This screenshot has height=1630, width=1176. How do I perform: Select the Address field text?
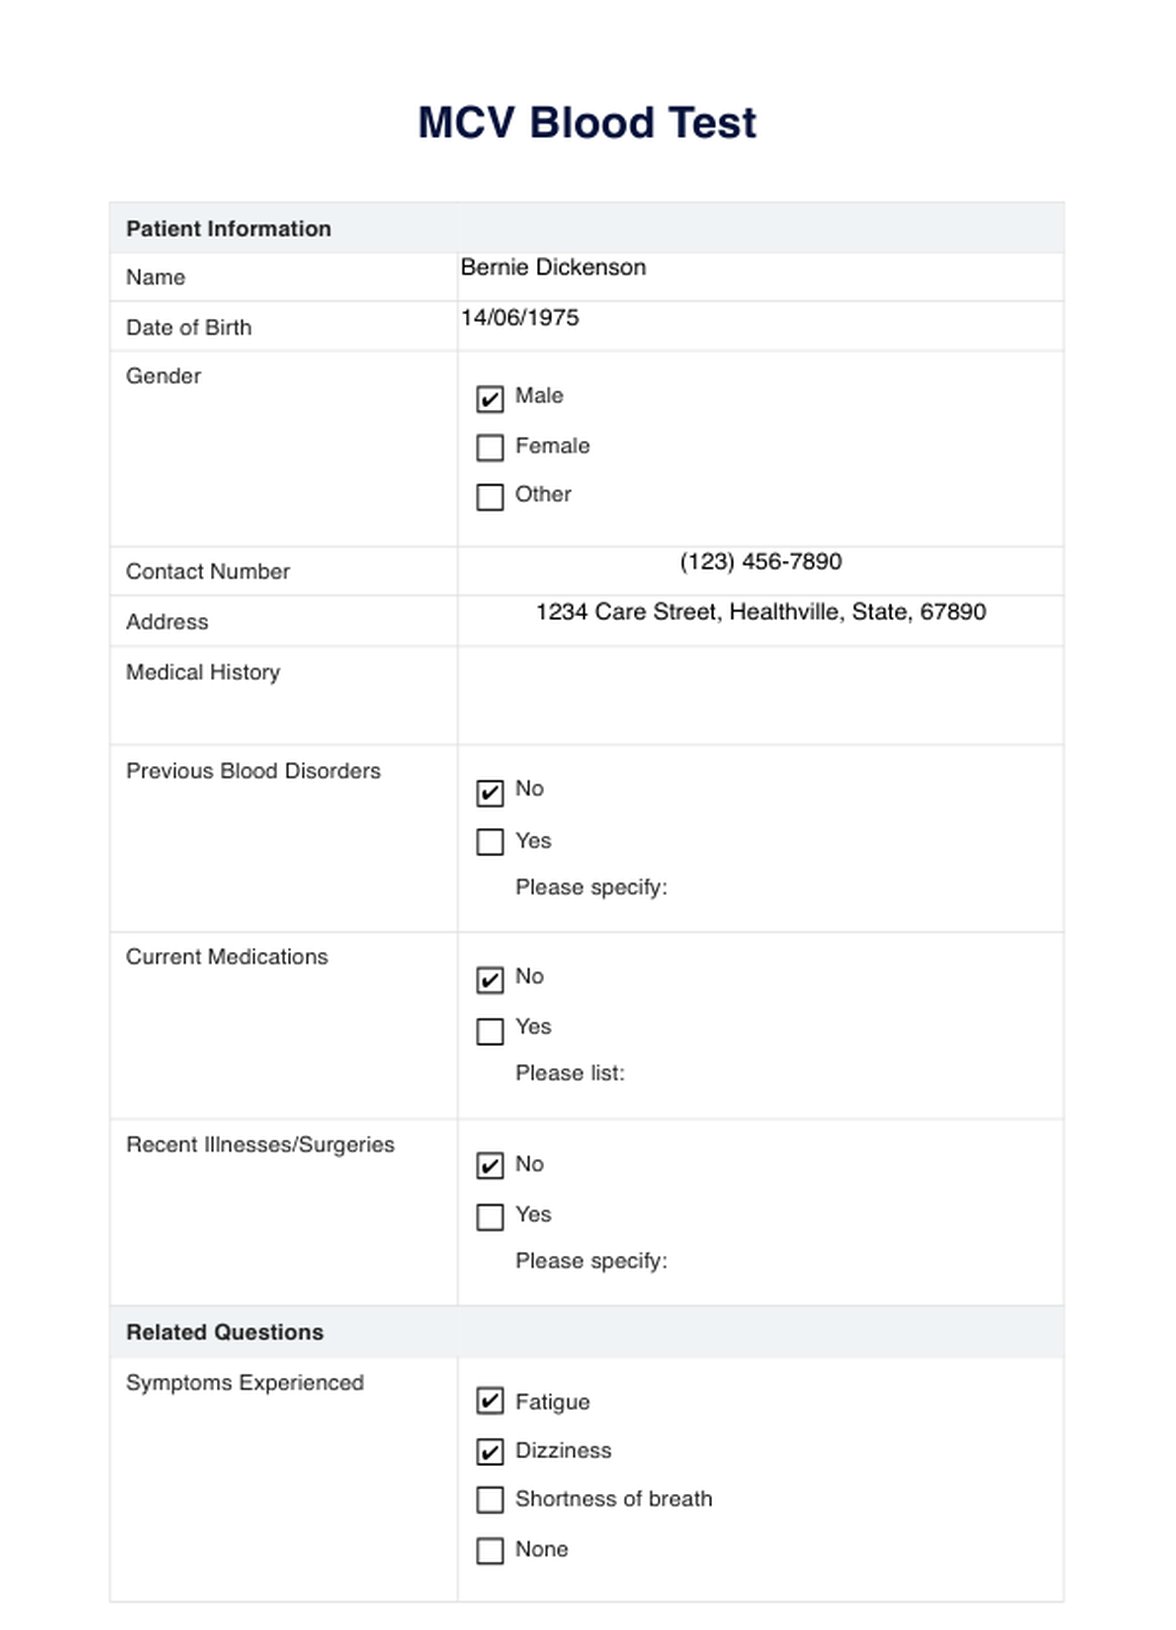click(x=760, y=612)
